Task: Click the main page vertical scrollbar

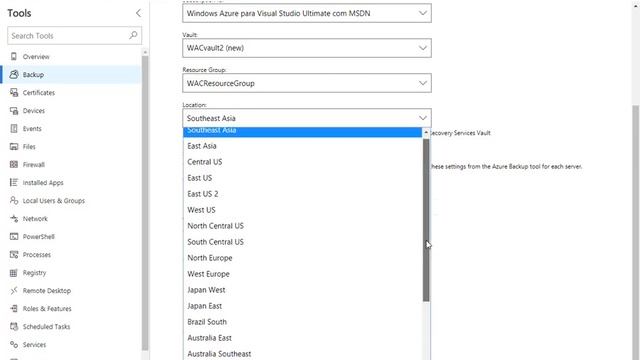Action: tap(636, 233)
